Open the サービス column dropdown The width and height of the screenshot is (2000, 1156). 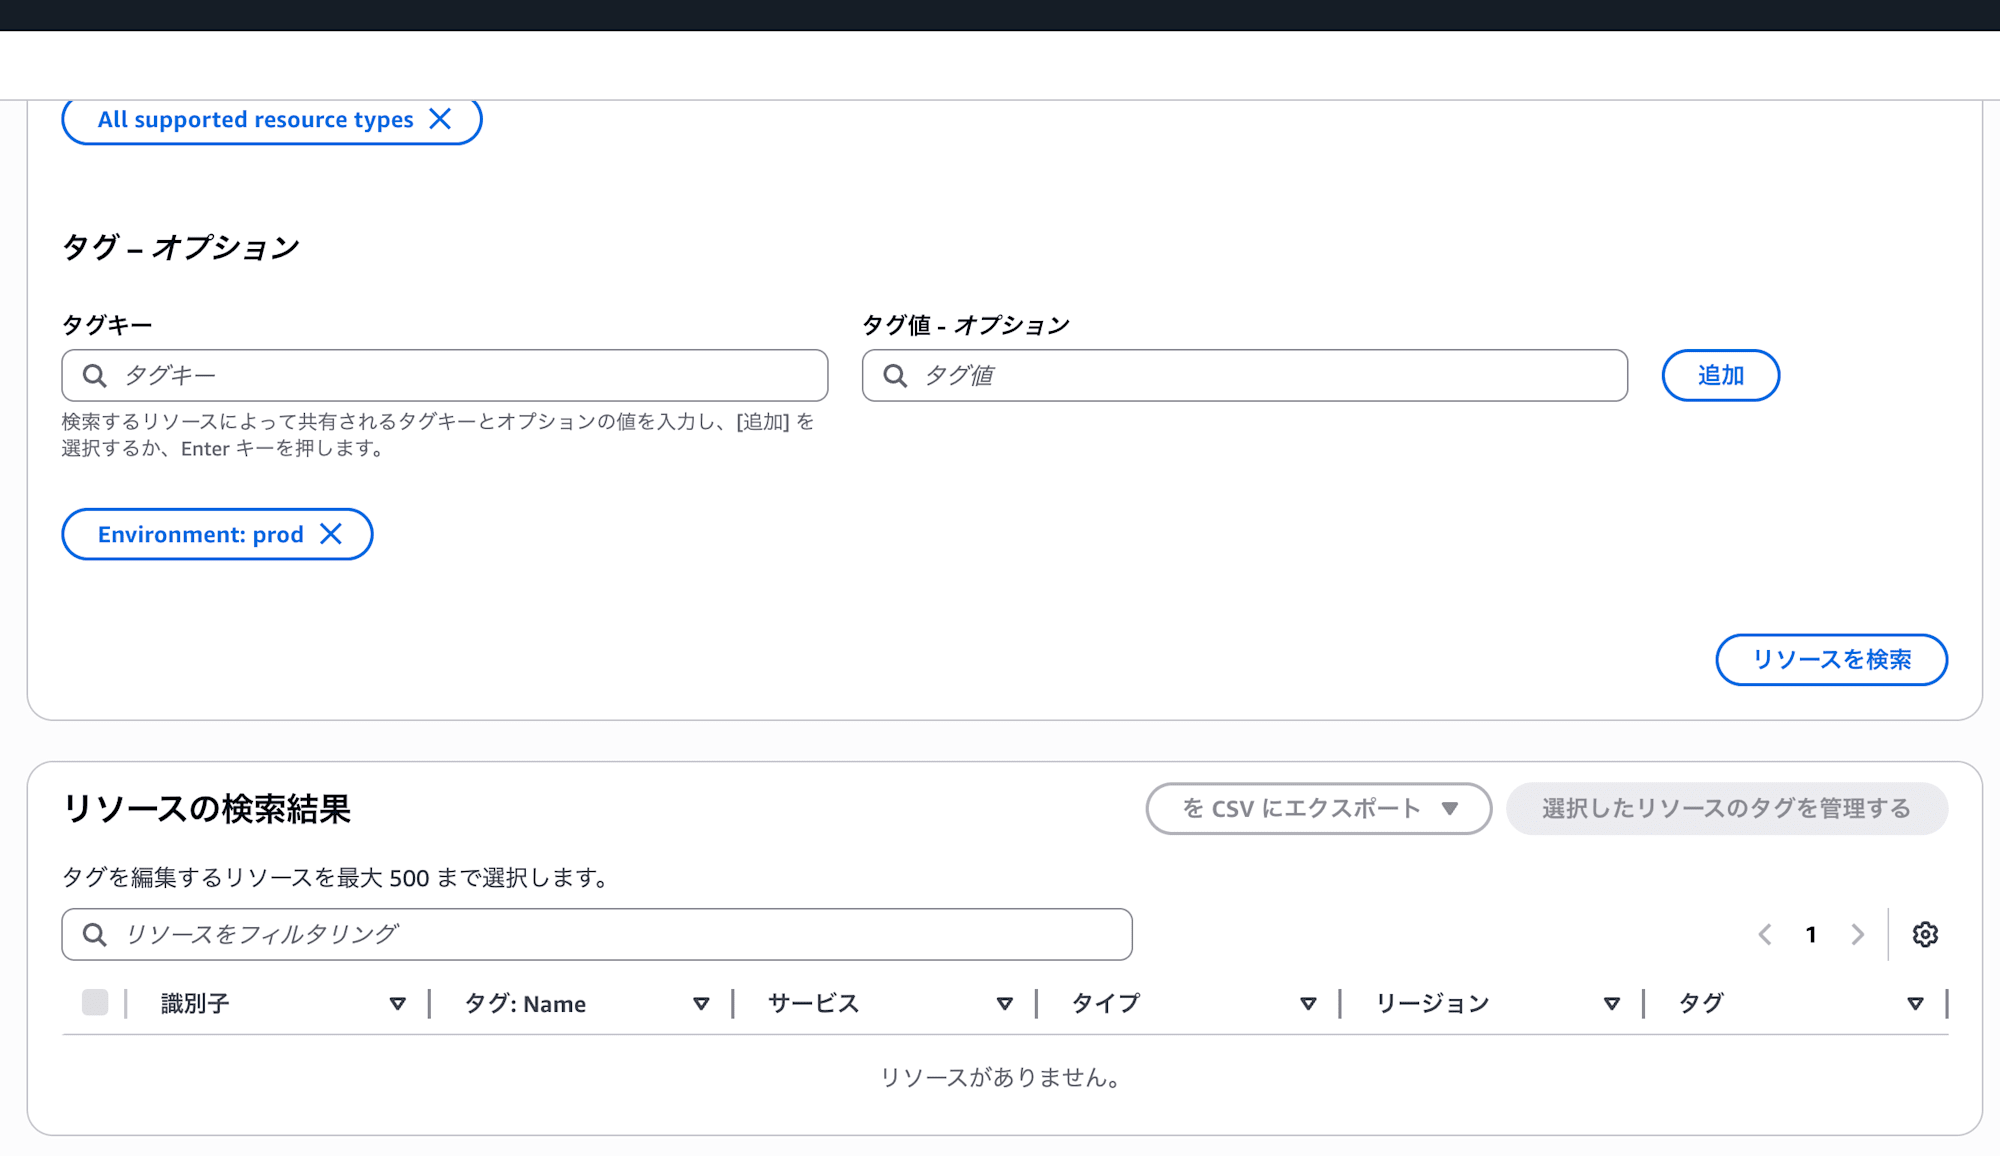pyautogui.click(x=1006, y=1003)
